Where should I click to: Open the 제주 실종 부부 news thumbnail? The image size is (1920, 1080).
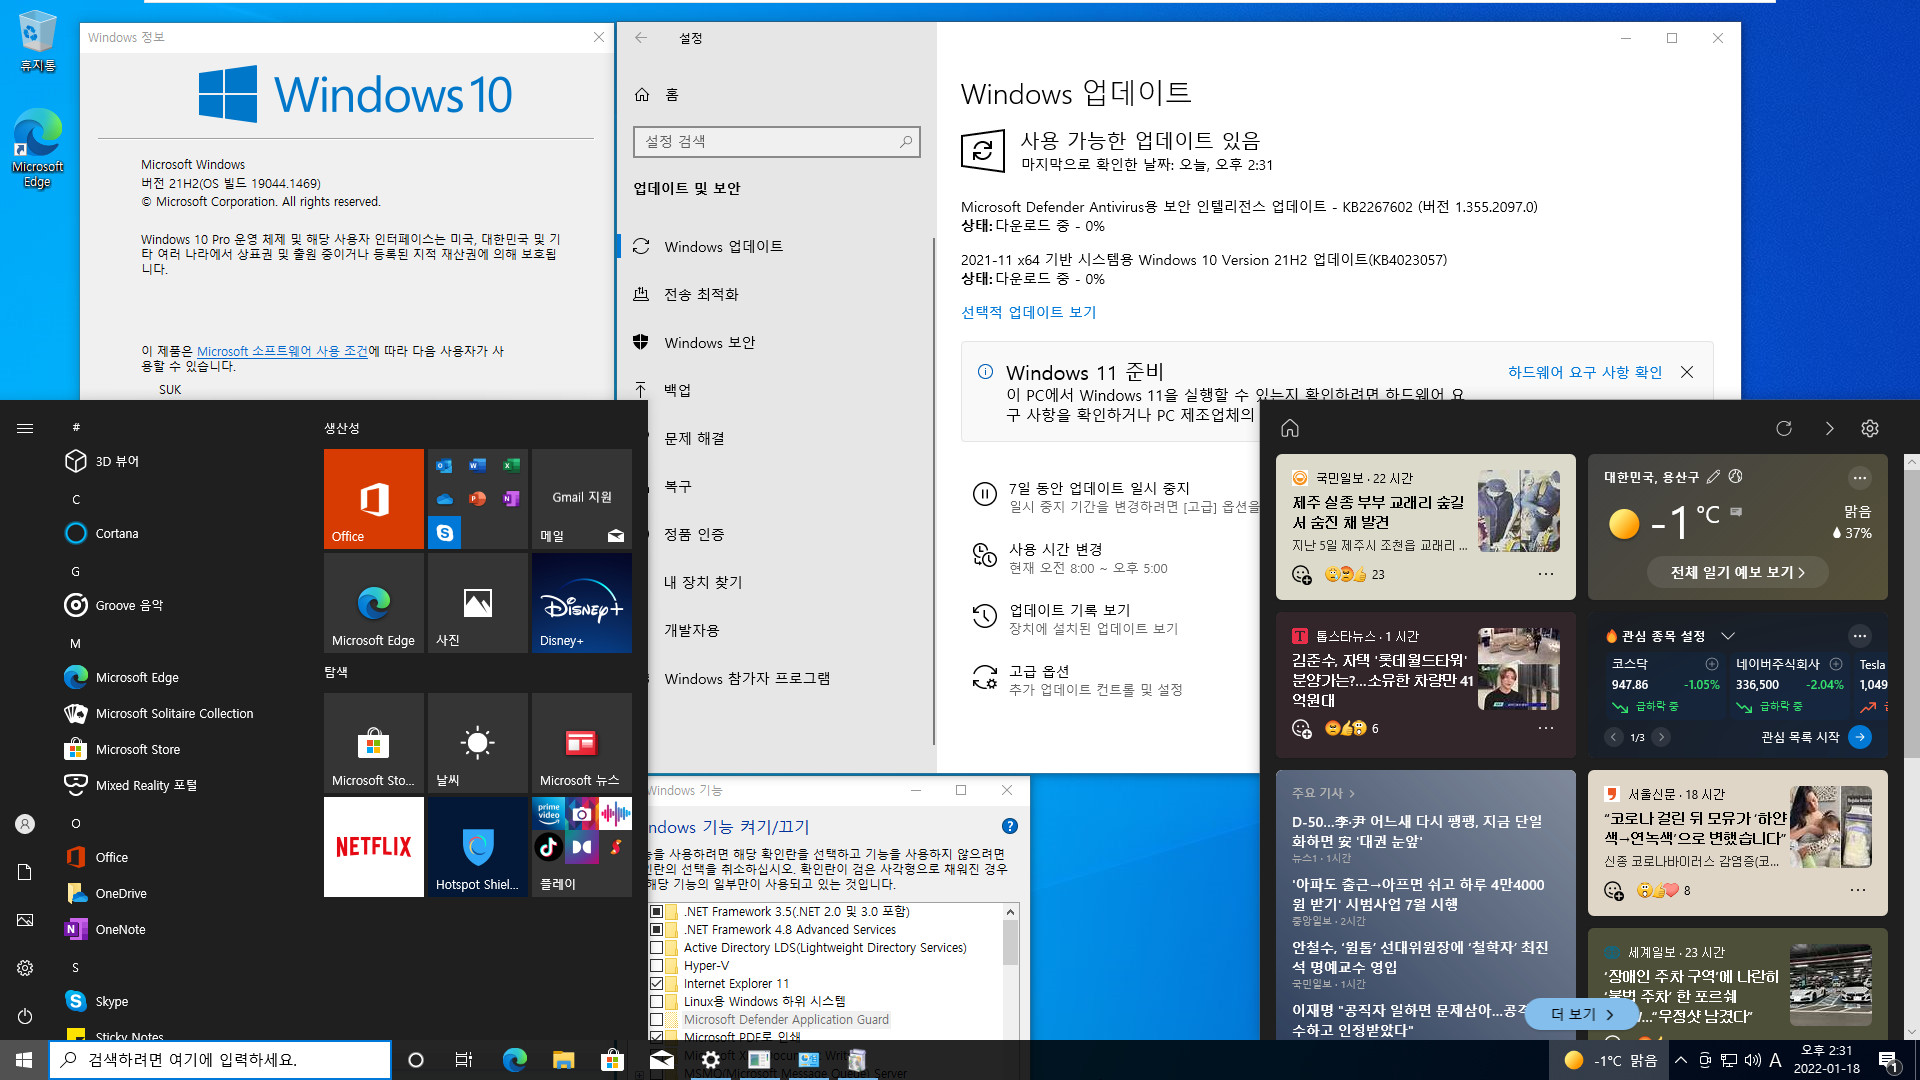(1518, 511)
